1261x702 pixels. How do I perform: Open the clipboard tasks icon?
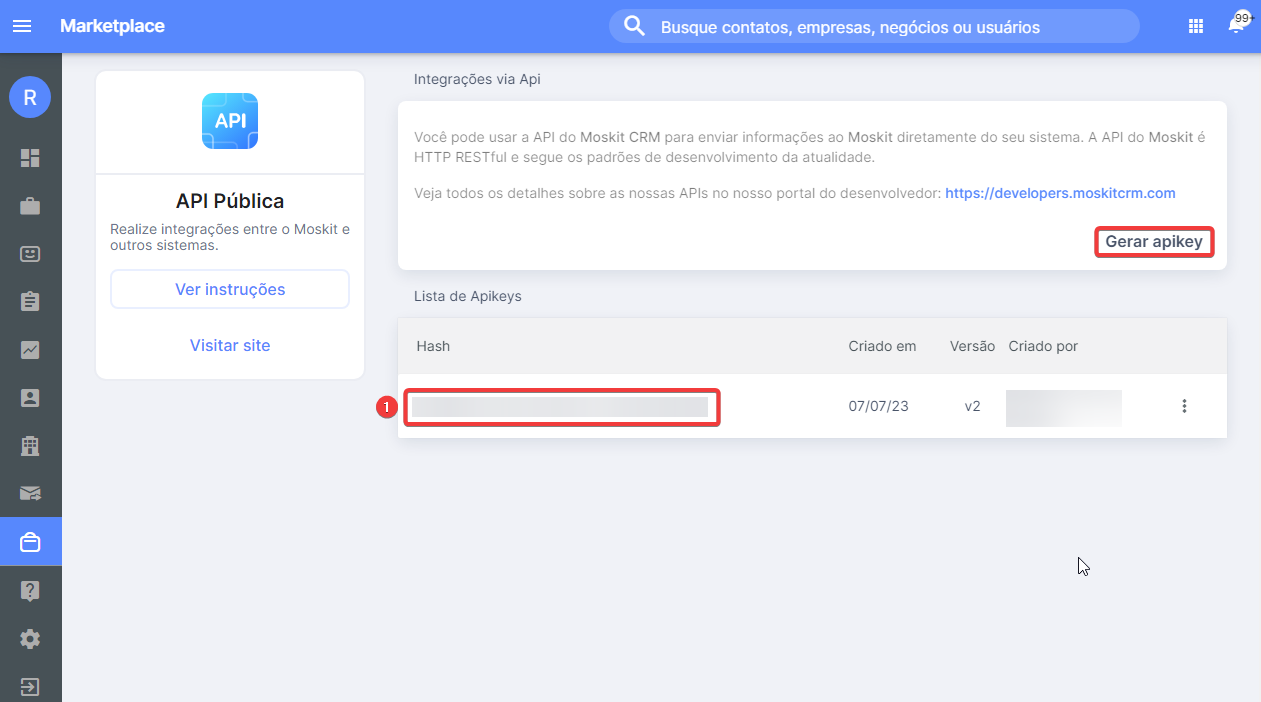[30, 301]
